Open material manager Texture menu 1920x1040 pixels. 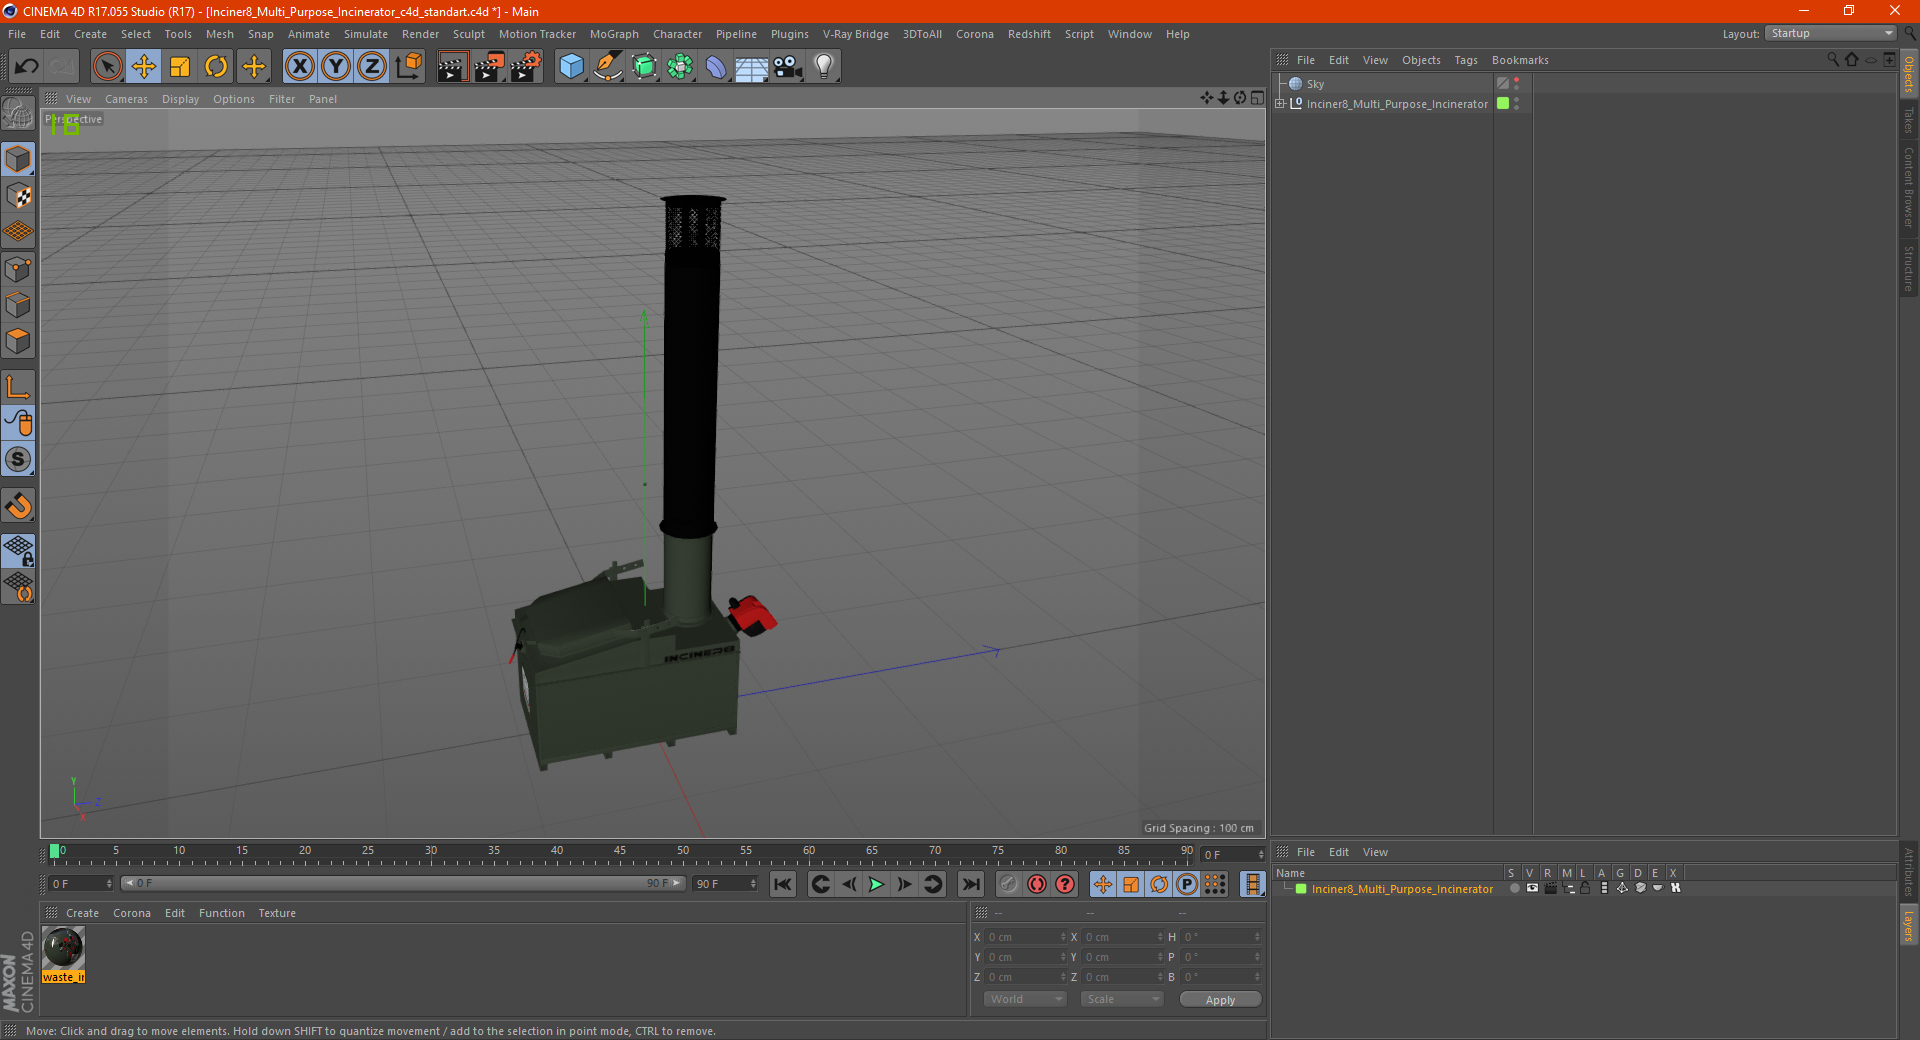click(x=277, y=913)
